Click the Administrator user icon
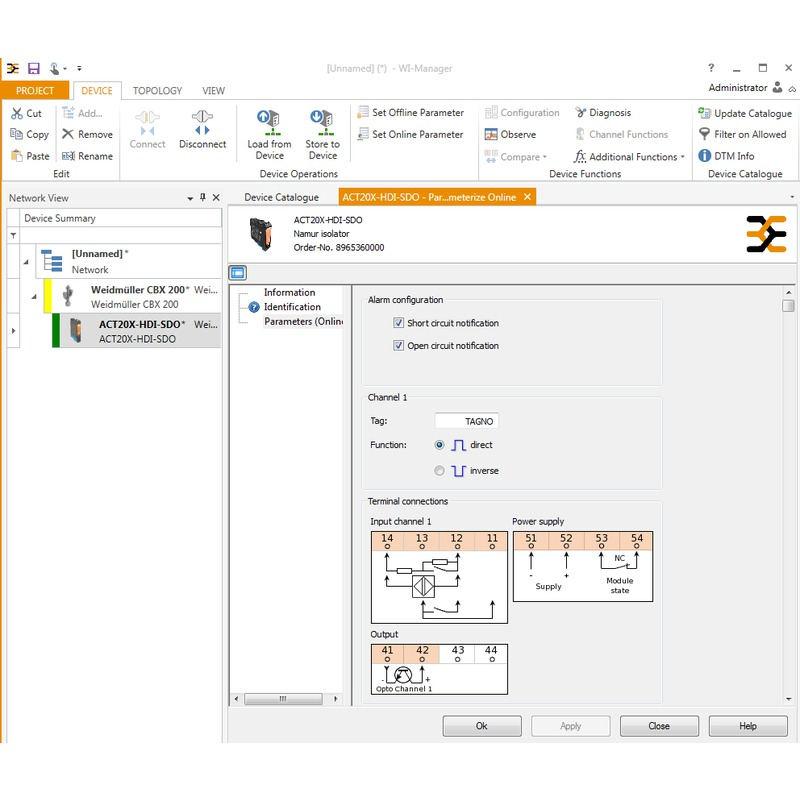The image size is (800, 800). click(777, 87)
